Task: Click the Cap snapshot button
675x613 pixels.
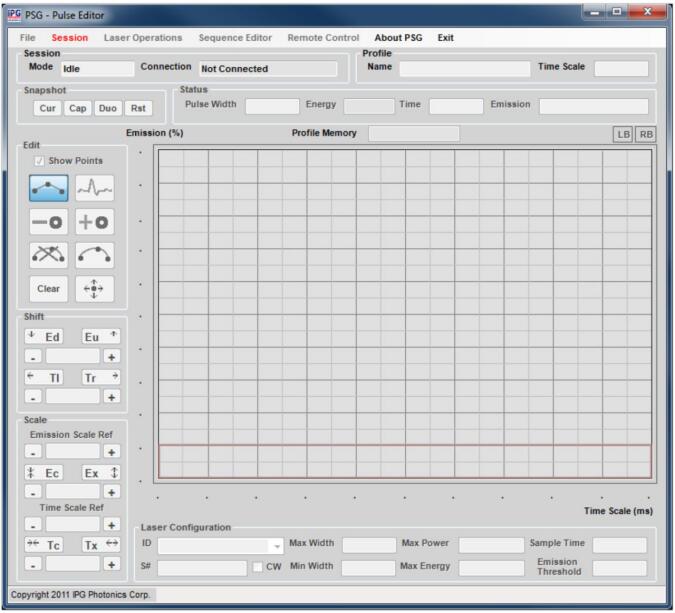Action: click(x=78, y=108)
